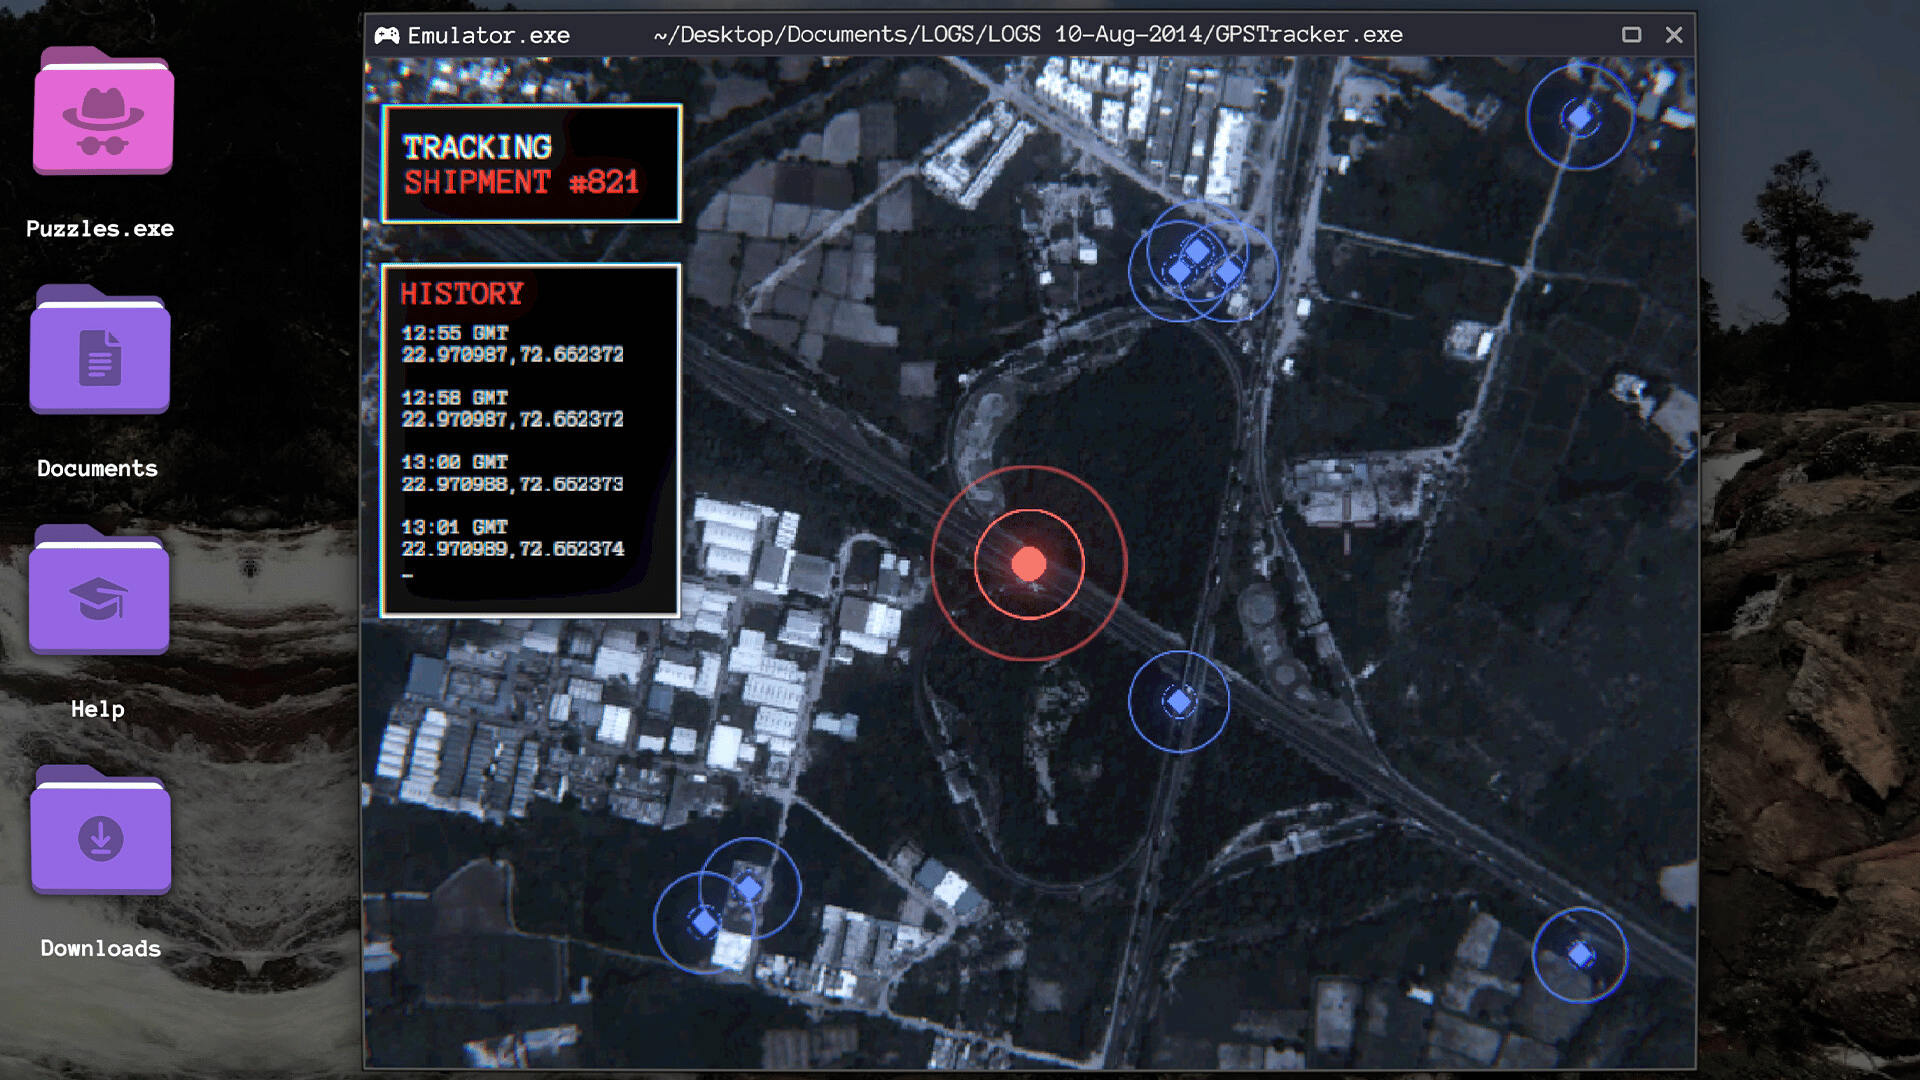Click the gamepad icon beside Emulator.exe

[x=387, y=36]
